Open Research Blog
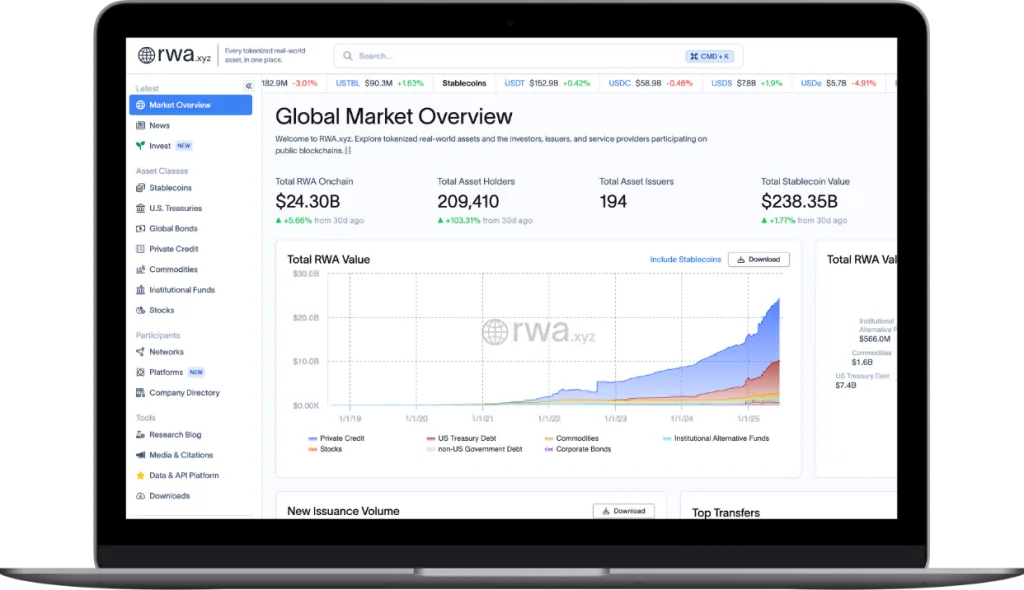Screen dimensions: 1024x590 click(175, 434)
